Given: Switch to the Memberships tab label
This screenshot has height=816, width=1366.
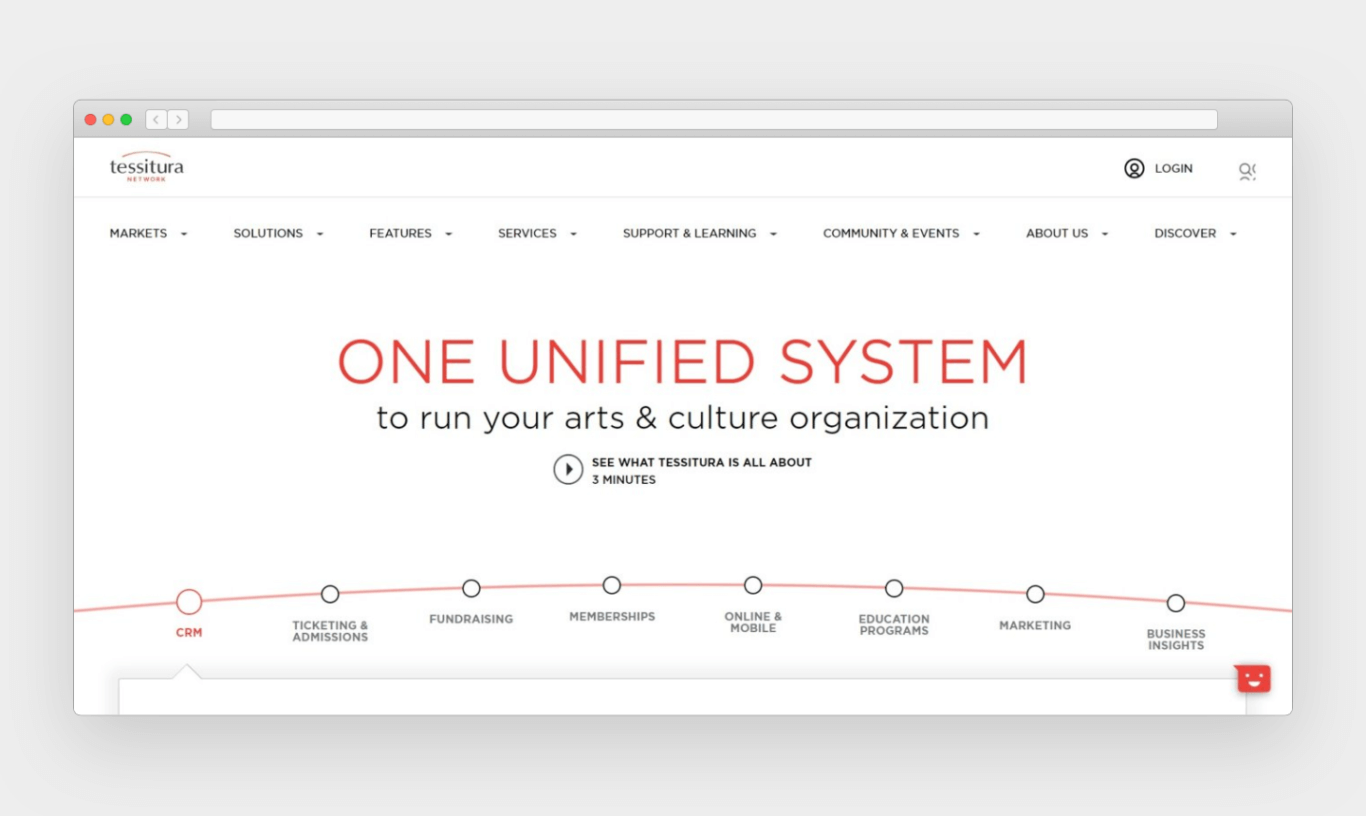Looking at the screenshot, I should pyautogui.click(x=612, y=617).
